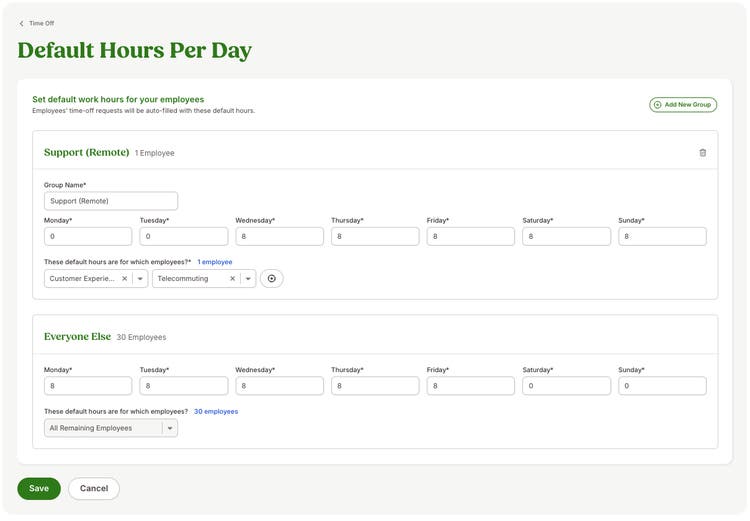750x521 pixels.
Task: Focus Wednesday hours field in Everyone Else
Action: (279, 386)
